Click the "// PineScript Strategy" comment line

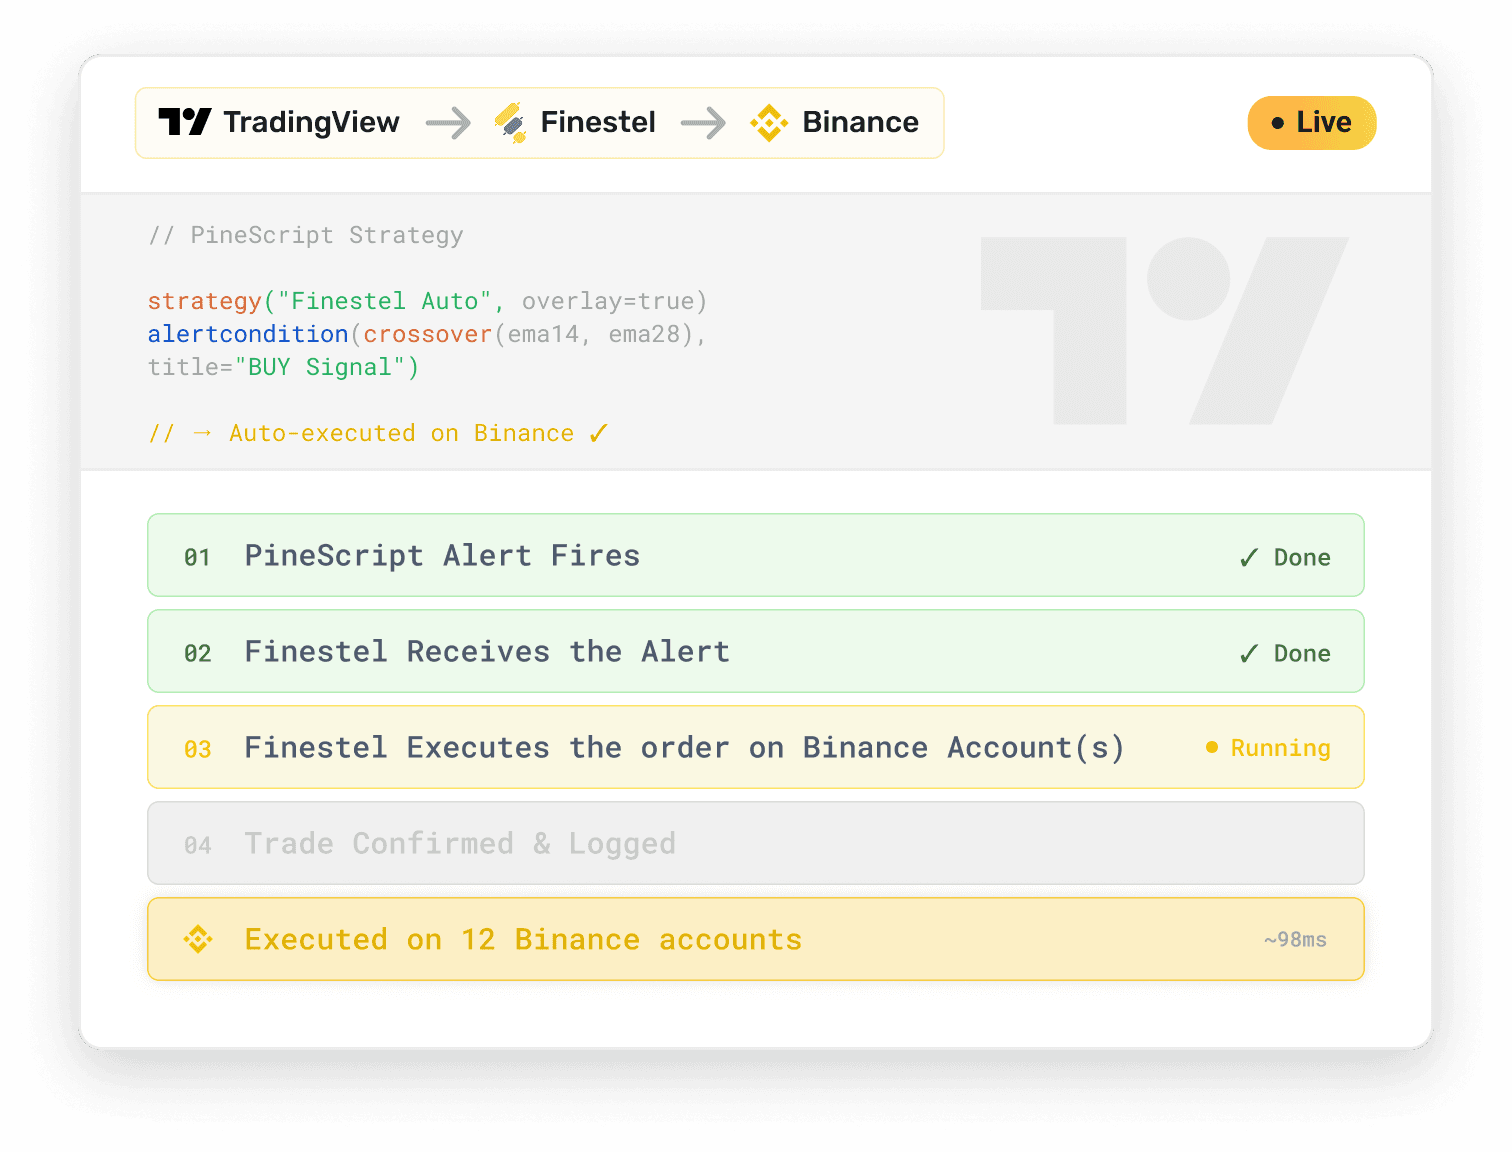306,236
